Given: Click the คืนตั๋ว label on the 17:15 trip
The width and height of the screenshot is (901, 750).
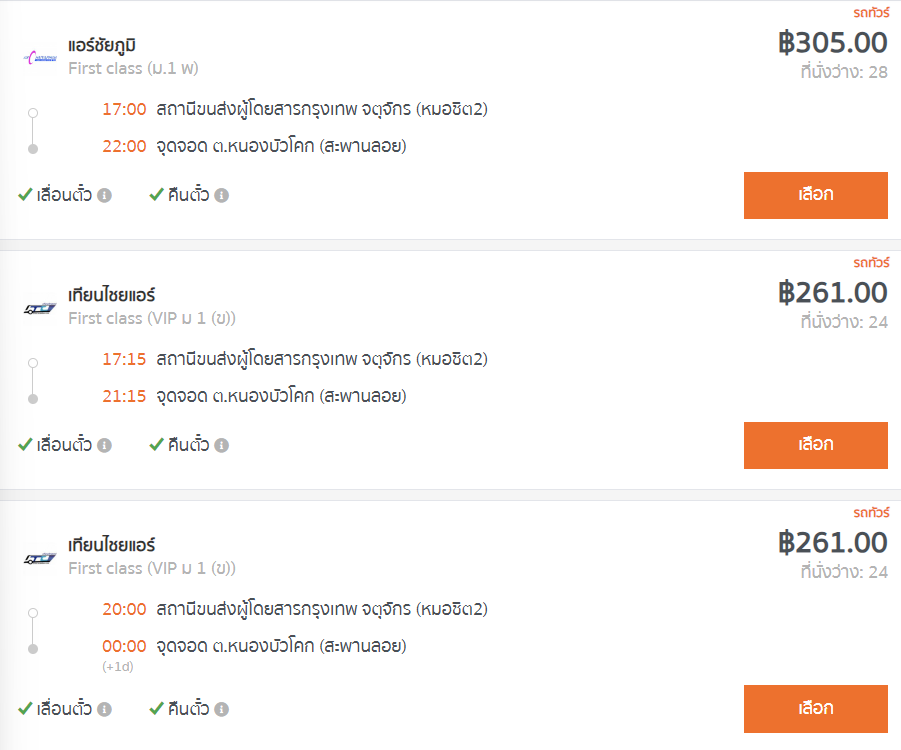Looking at the screenshot, I should [188, 445].
